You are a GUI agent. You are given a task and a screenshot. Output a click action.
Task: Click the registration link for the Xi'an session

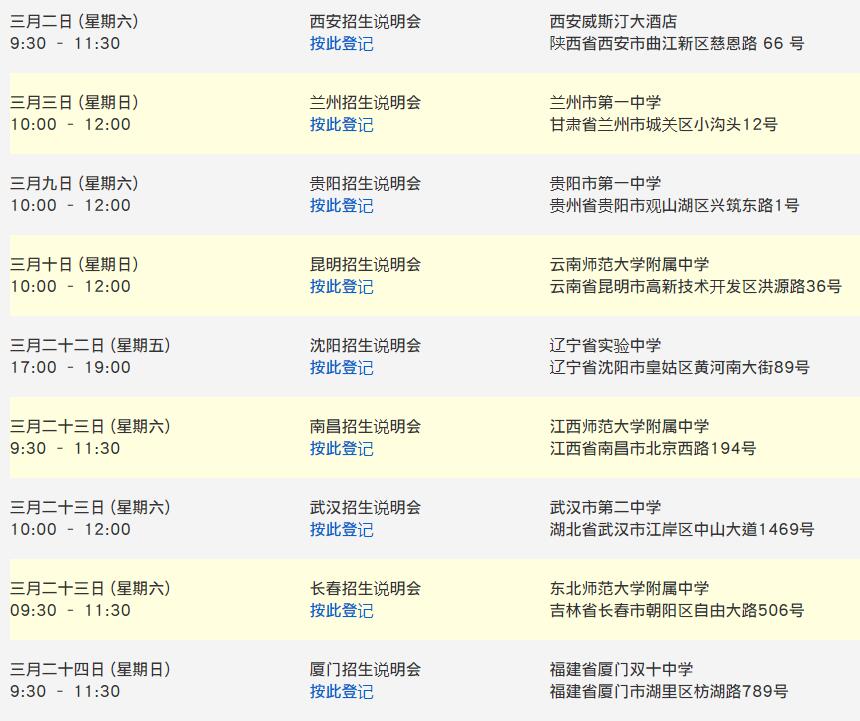(341, 44)
